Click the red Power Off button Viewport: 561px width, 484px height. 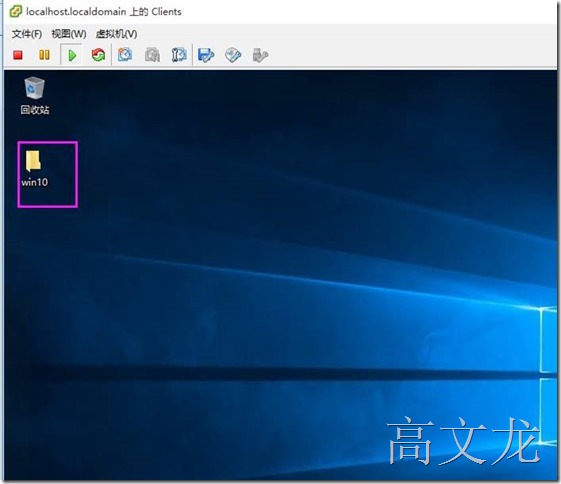(18, 55)
